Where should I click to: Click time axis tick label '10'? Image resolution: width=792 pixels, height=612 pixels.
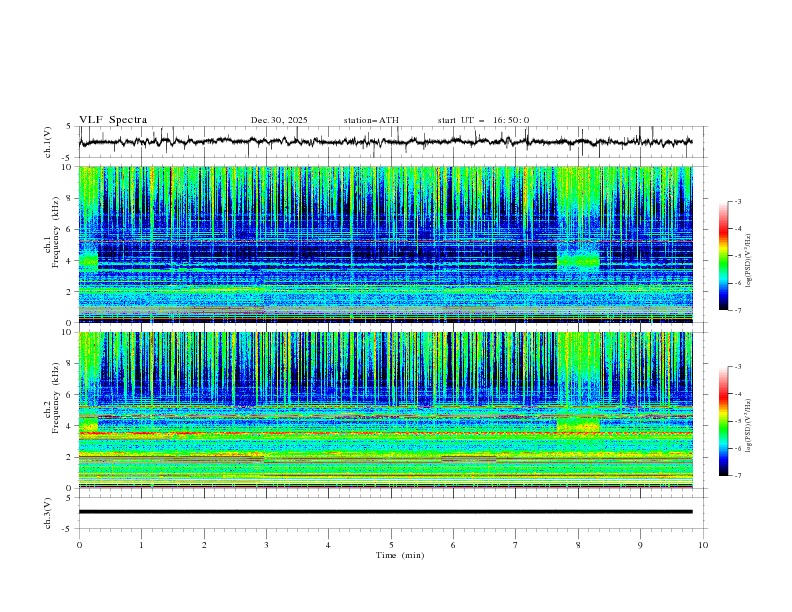(x=703, y=545)
